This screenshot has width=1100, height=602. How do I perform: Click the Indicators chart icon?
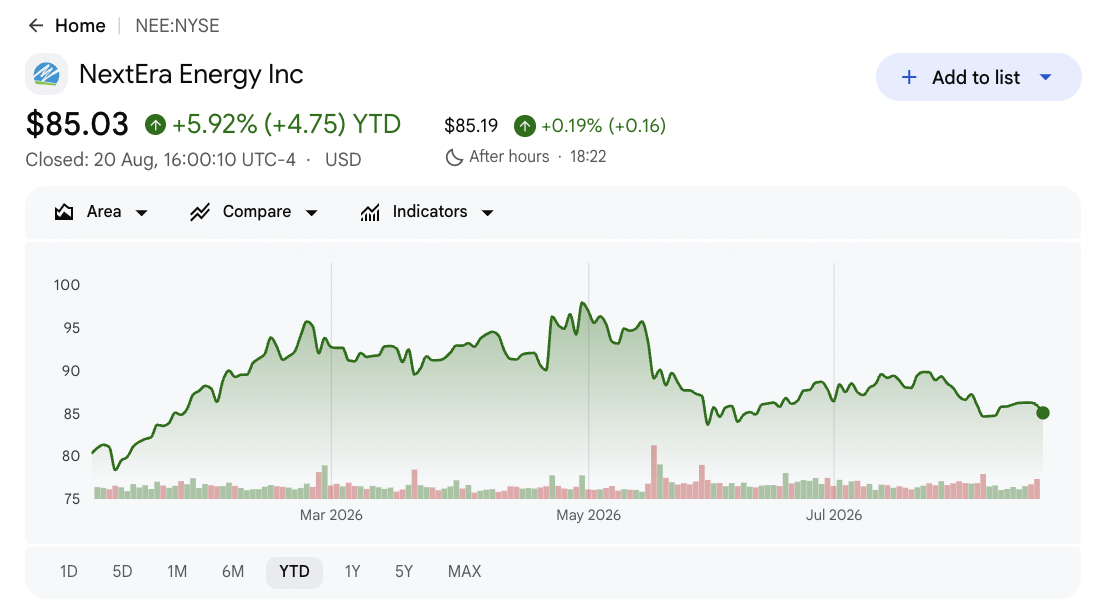[x=370, y=212]
